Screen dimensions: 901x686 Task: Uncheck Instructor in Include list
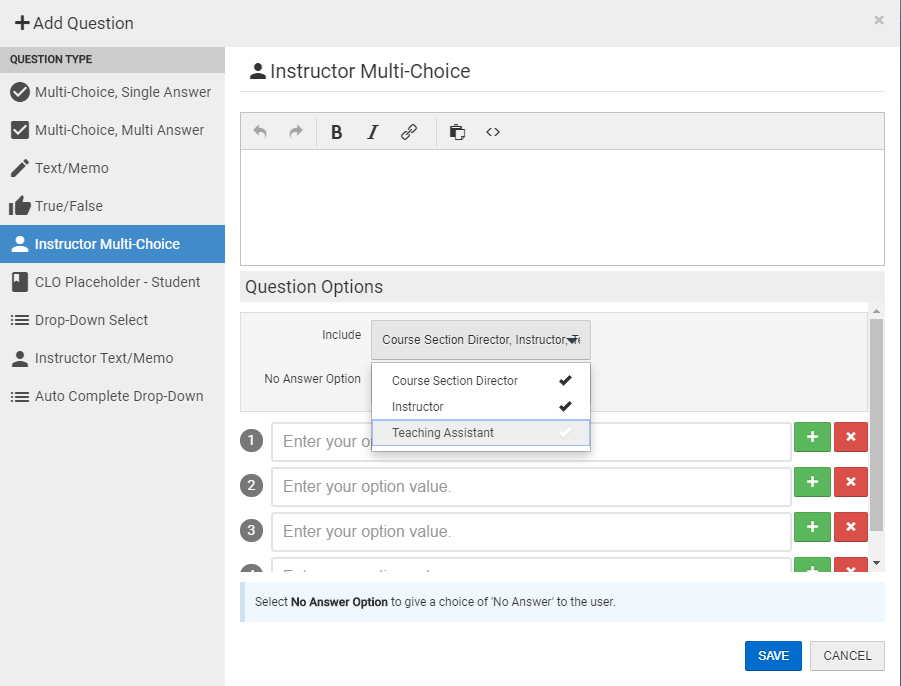(480, 407)
